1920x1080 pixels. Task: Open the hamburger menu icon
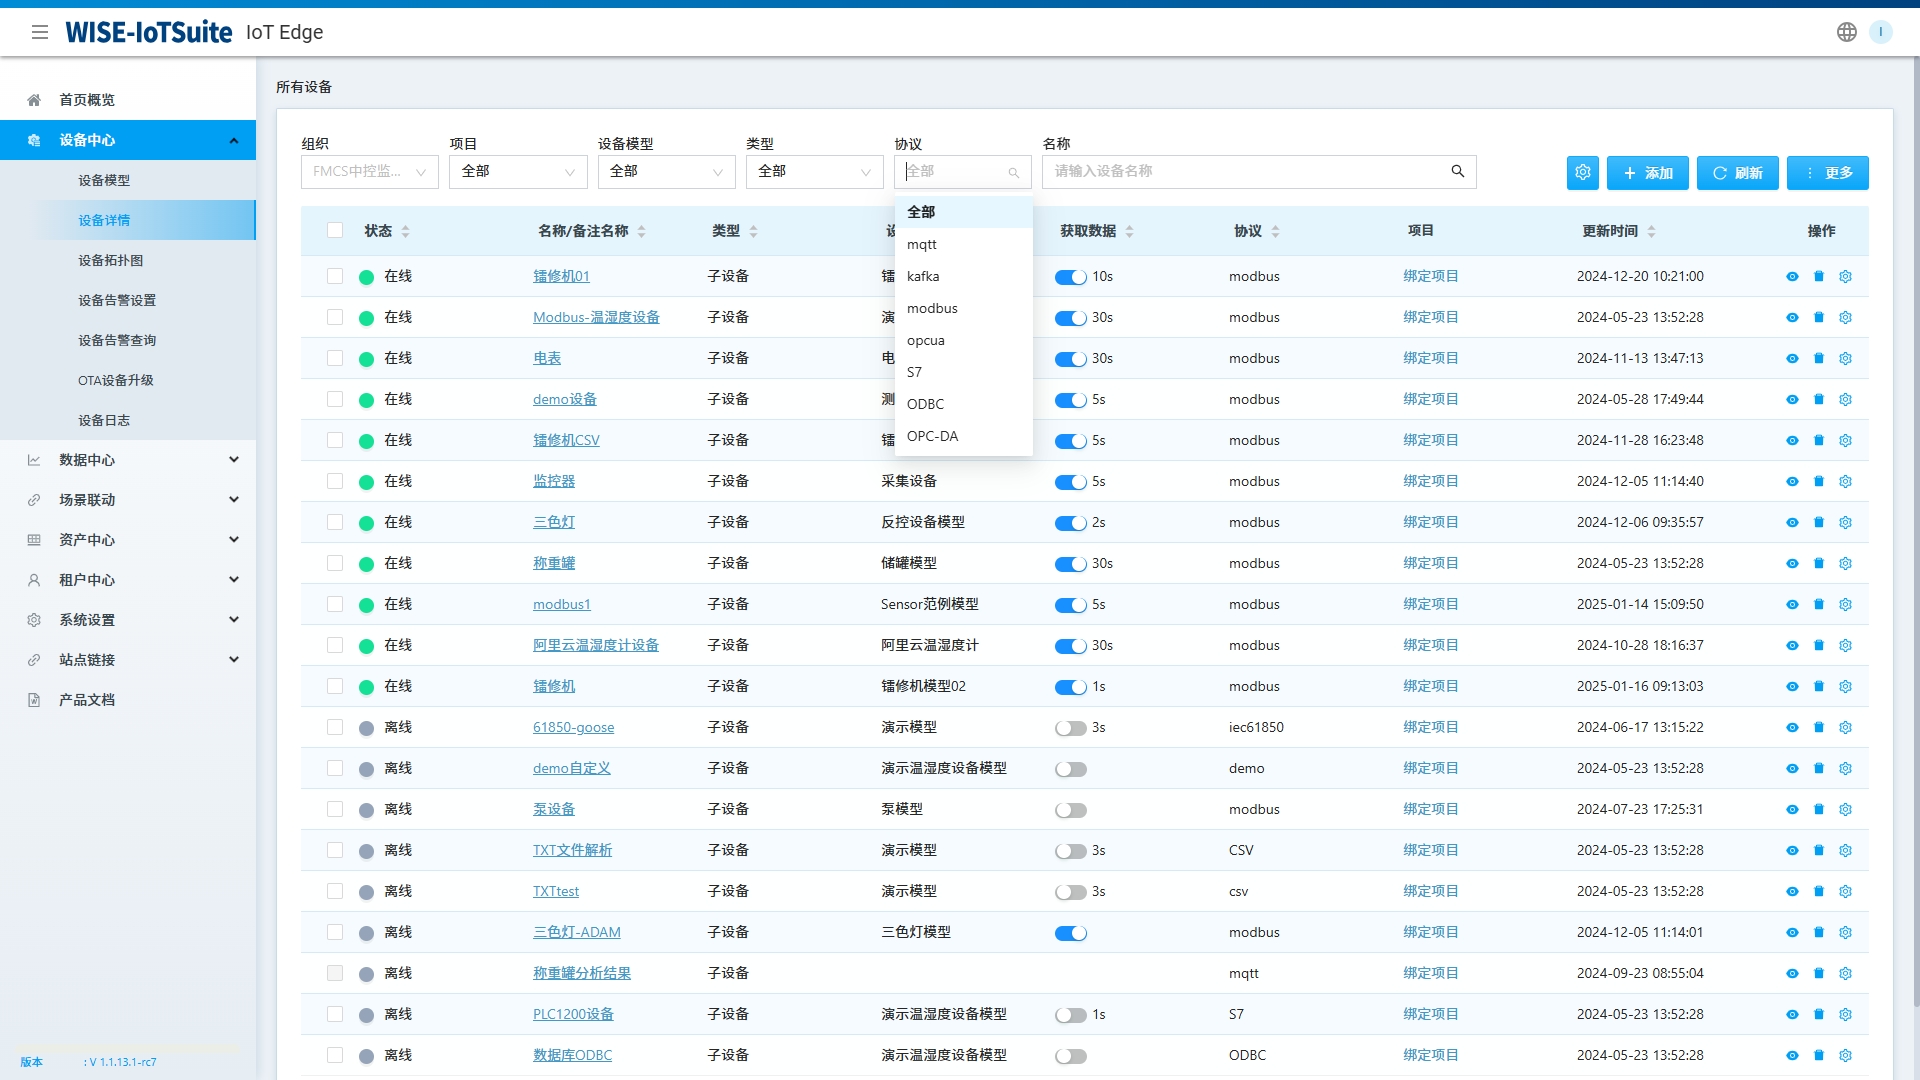click(40, 32)
